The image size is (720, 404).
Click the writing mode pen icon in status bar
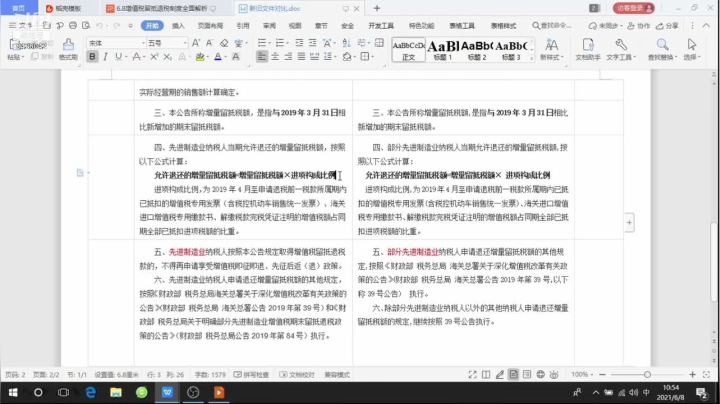pos(500,375)
